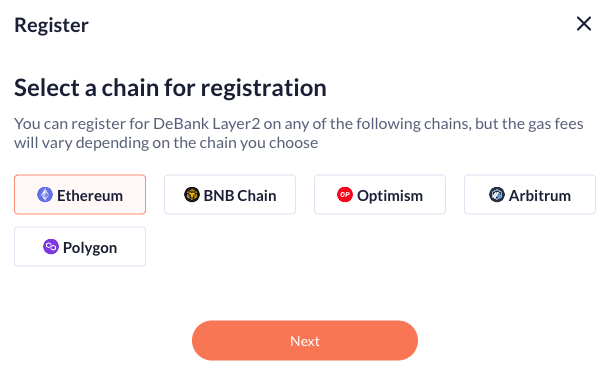Viewport: 607px width, 387px height.
Task: Click the Next button
Action: pyautogui.click(x=305, y=341)
